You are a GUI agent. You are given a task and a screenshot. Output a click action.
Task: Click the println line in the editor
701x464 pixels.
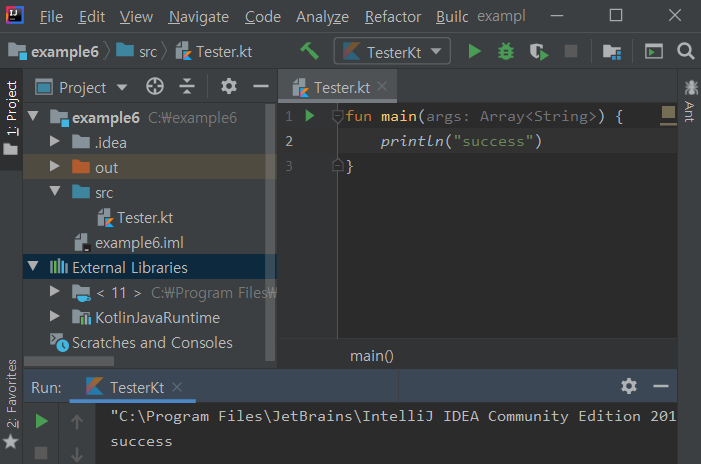[461, 141]
